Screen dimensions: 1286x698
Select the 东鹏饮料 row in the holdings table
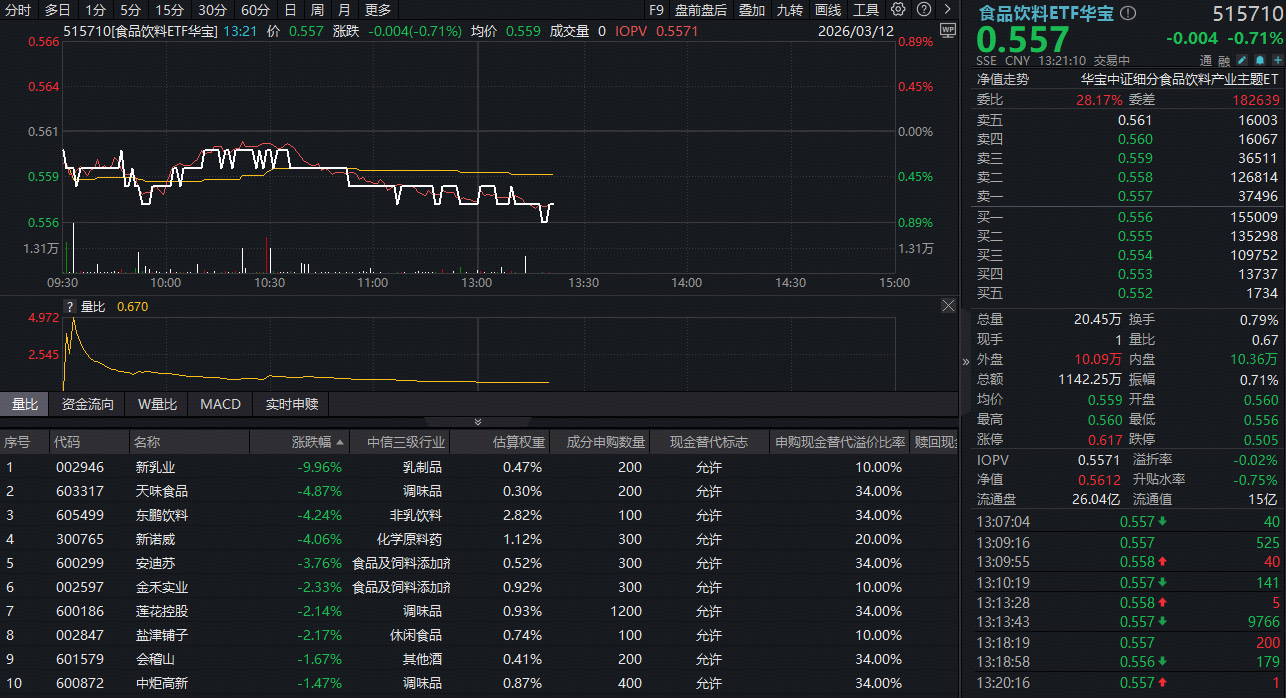coord(162,515)
